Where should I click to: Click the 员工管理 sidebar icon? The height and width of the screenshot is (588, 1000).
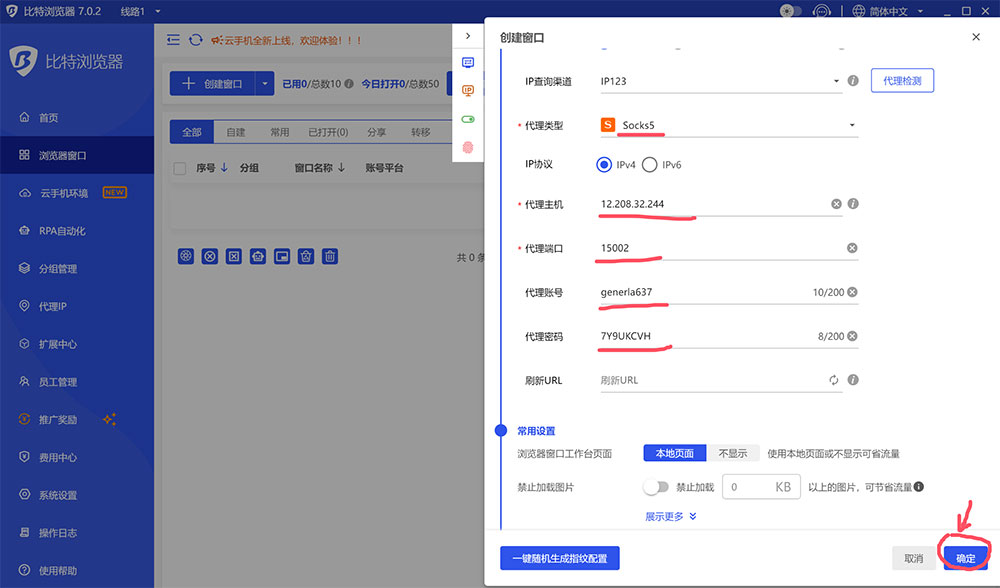(24, 381)
